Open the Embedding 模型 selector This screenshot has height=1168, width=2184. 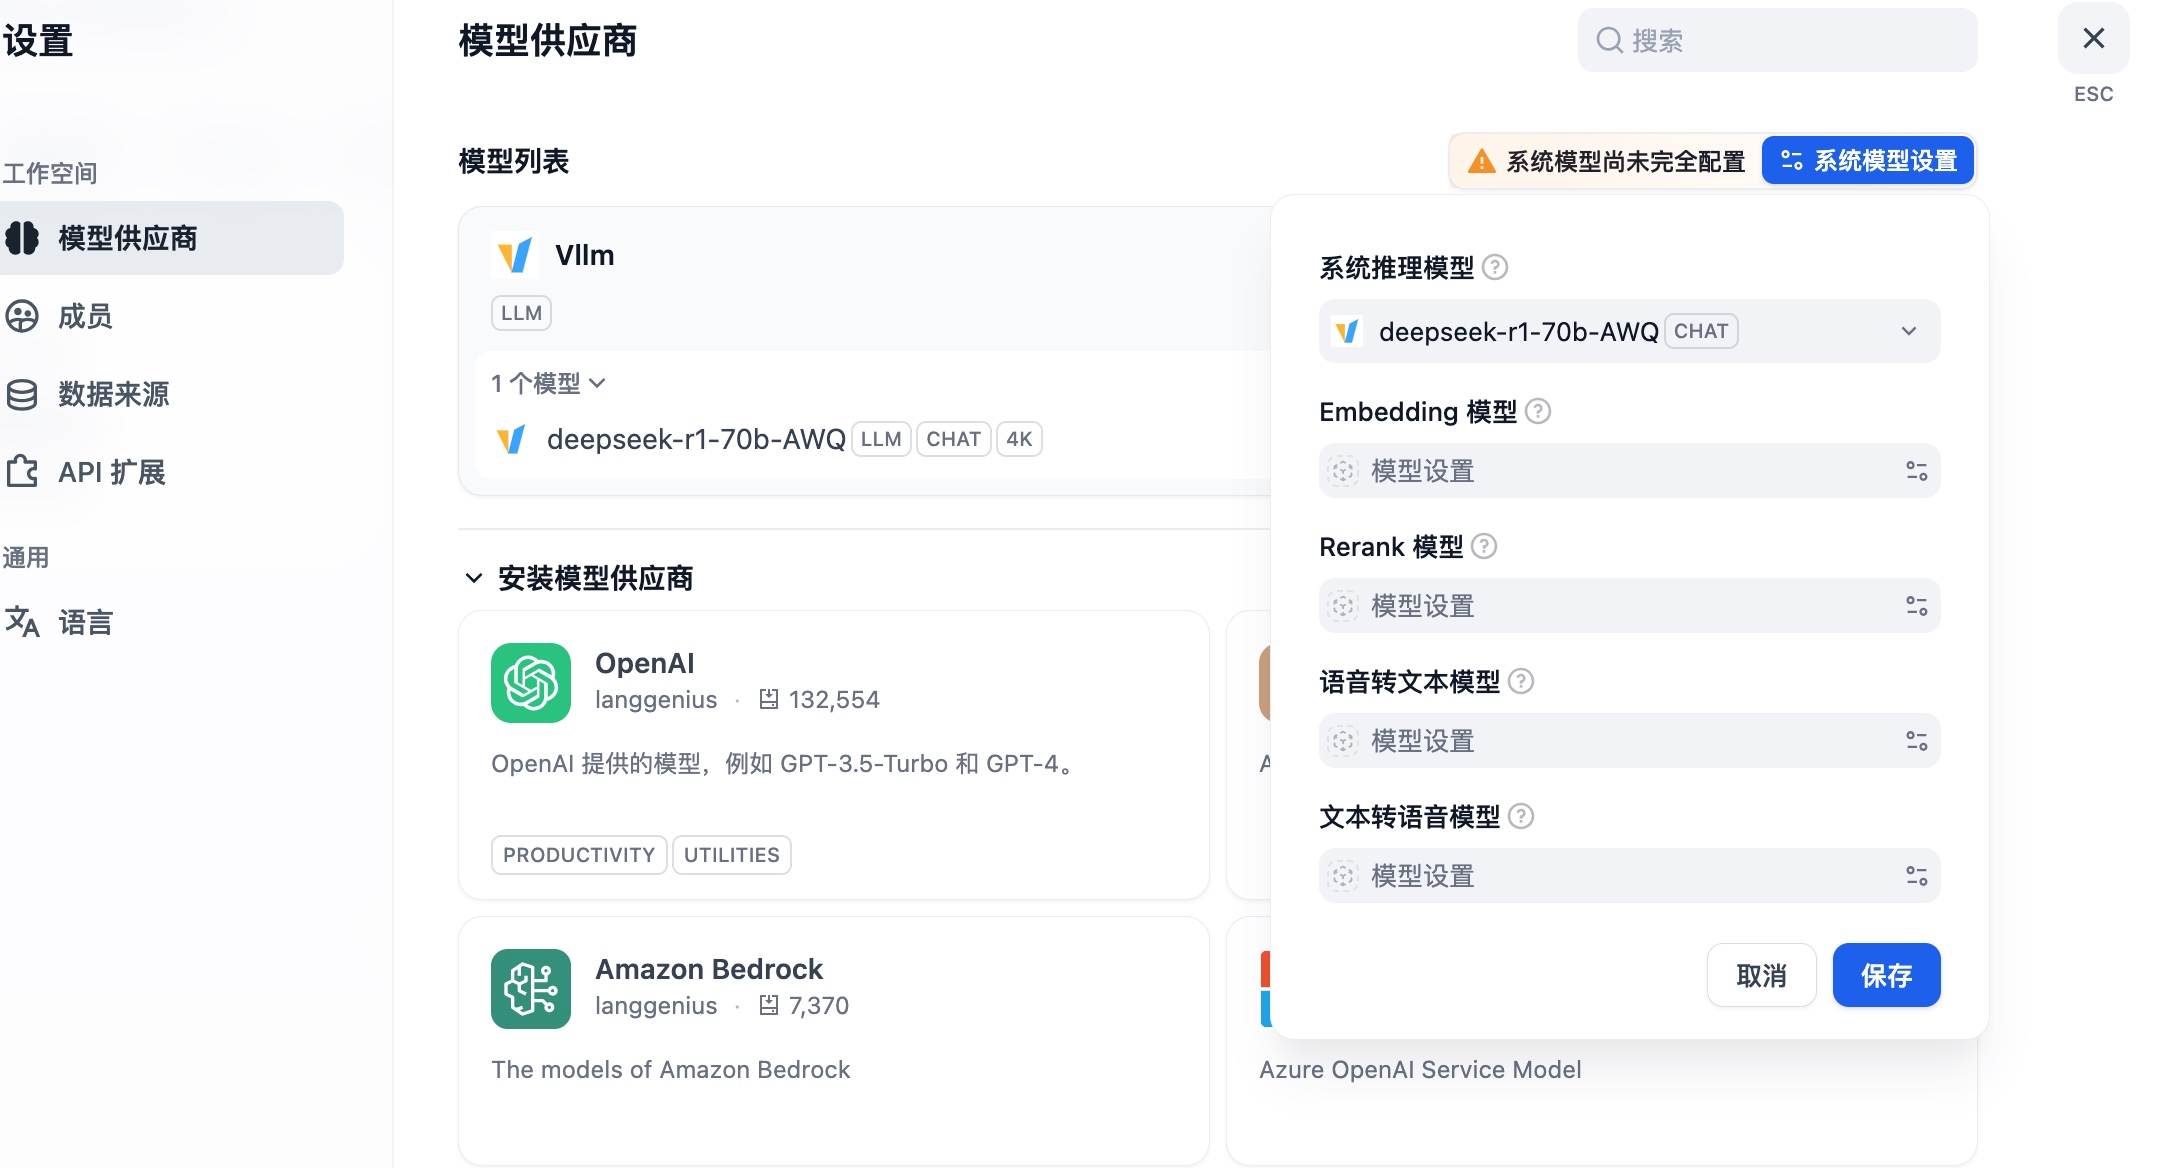click(1629, 471)
